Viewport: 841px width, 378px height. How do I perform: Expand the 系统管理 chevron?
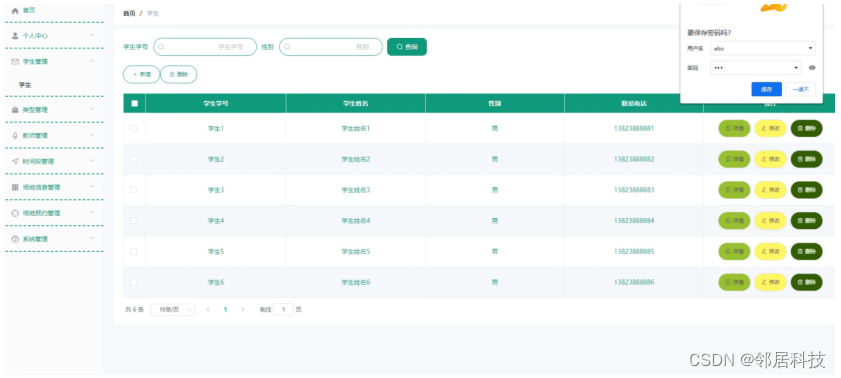92,239
